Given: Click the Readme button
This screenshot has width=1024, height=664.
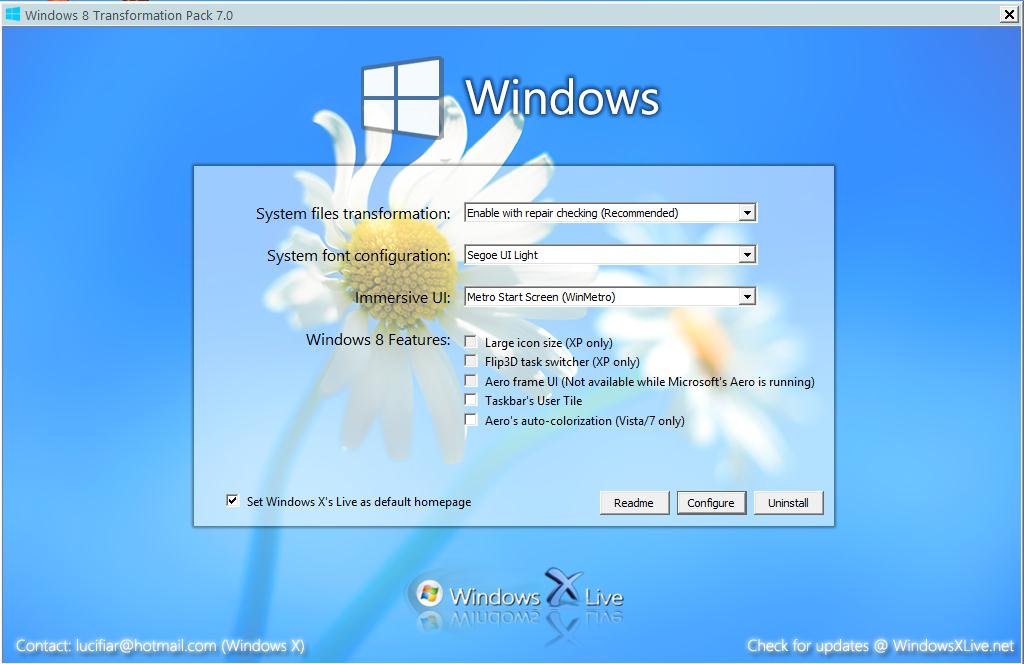Looking at the screenshot, I should pos(634,502).
